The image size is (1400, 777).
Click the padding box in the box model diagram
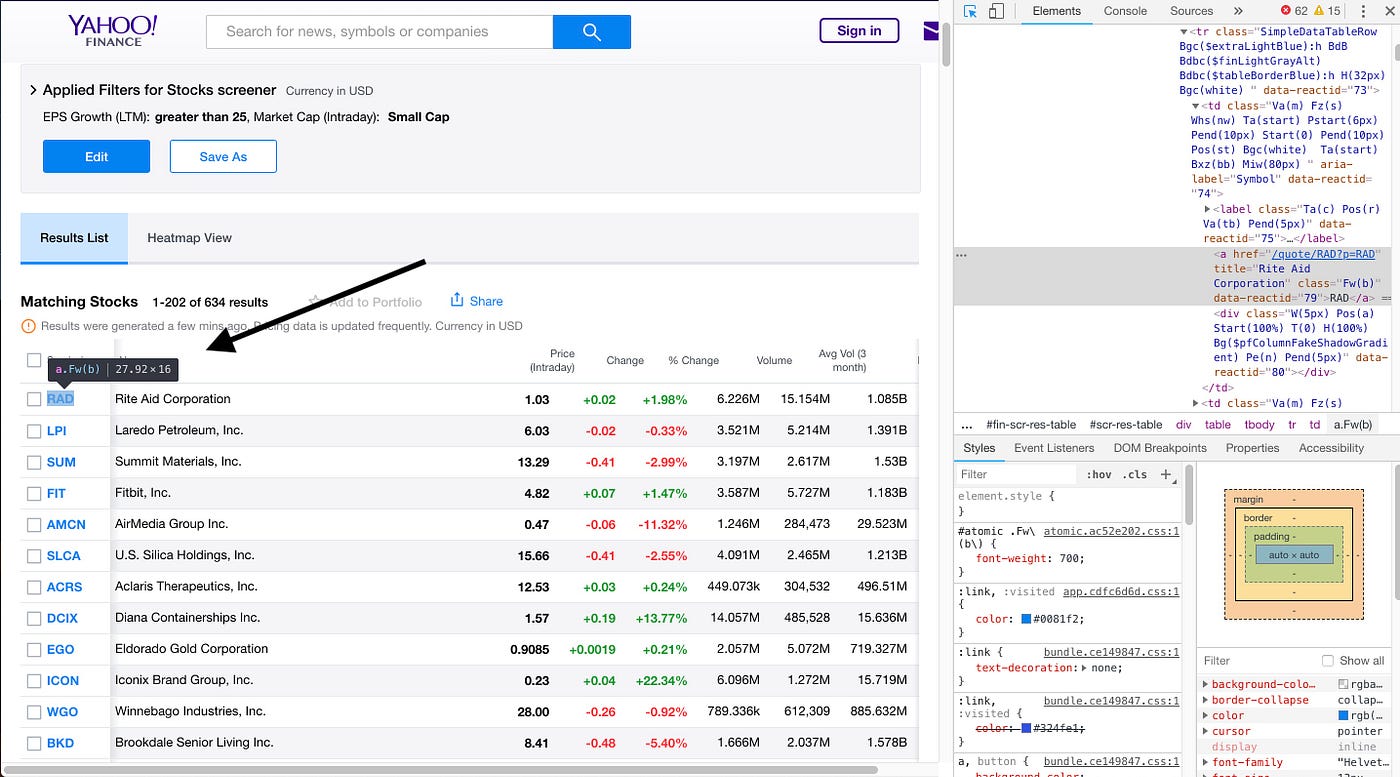pyautogui.click(x=1294, y=554)
